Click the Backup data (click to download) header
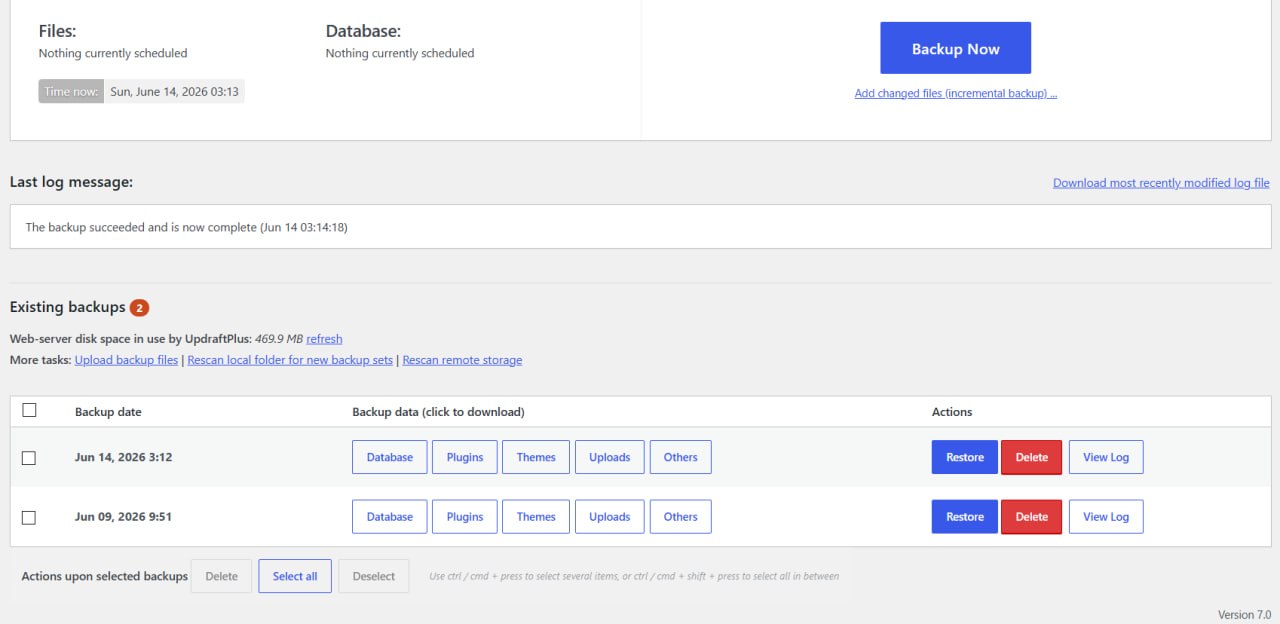Image resolution: width=1280 pixels, height=624 pixels. tap(438, 412)
